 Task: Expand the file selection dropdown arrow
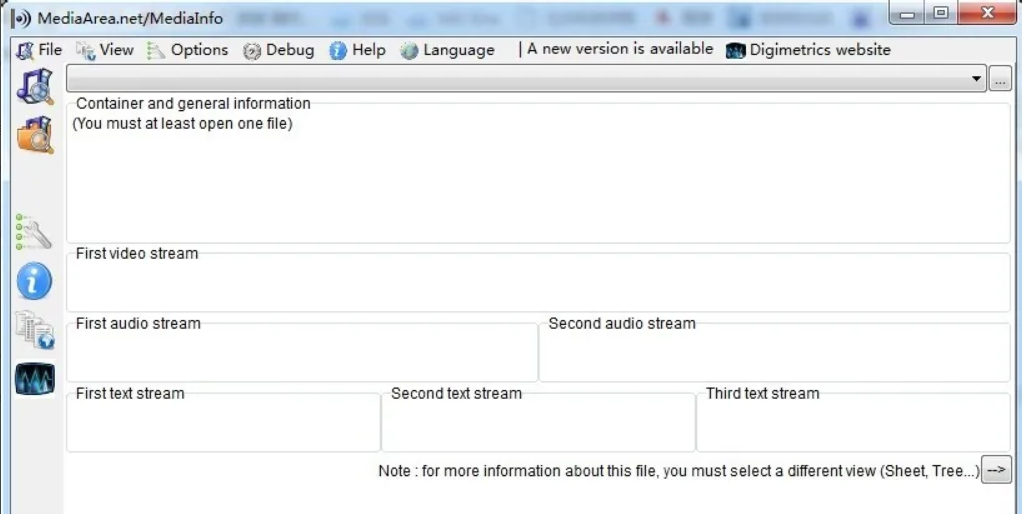click(977, 79)
